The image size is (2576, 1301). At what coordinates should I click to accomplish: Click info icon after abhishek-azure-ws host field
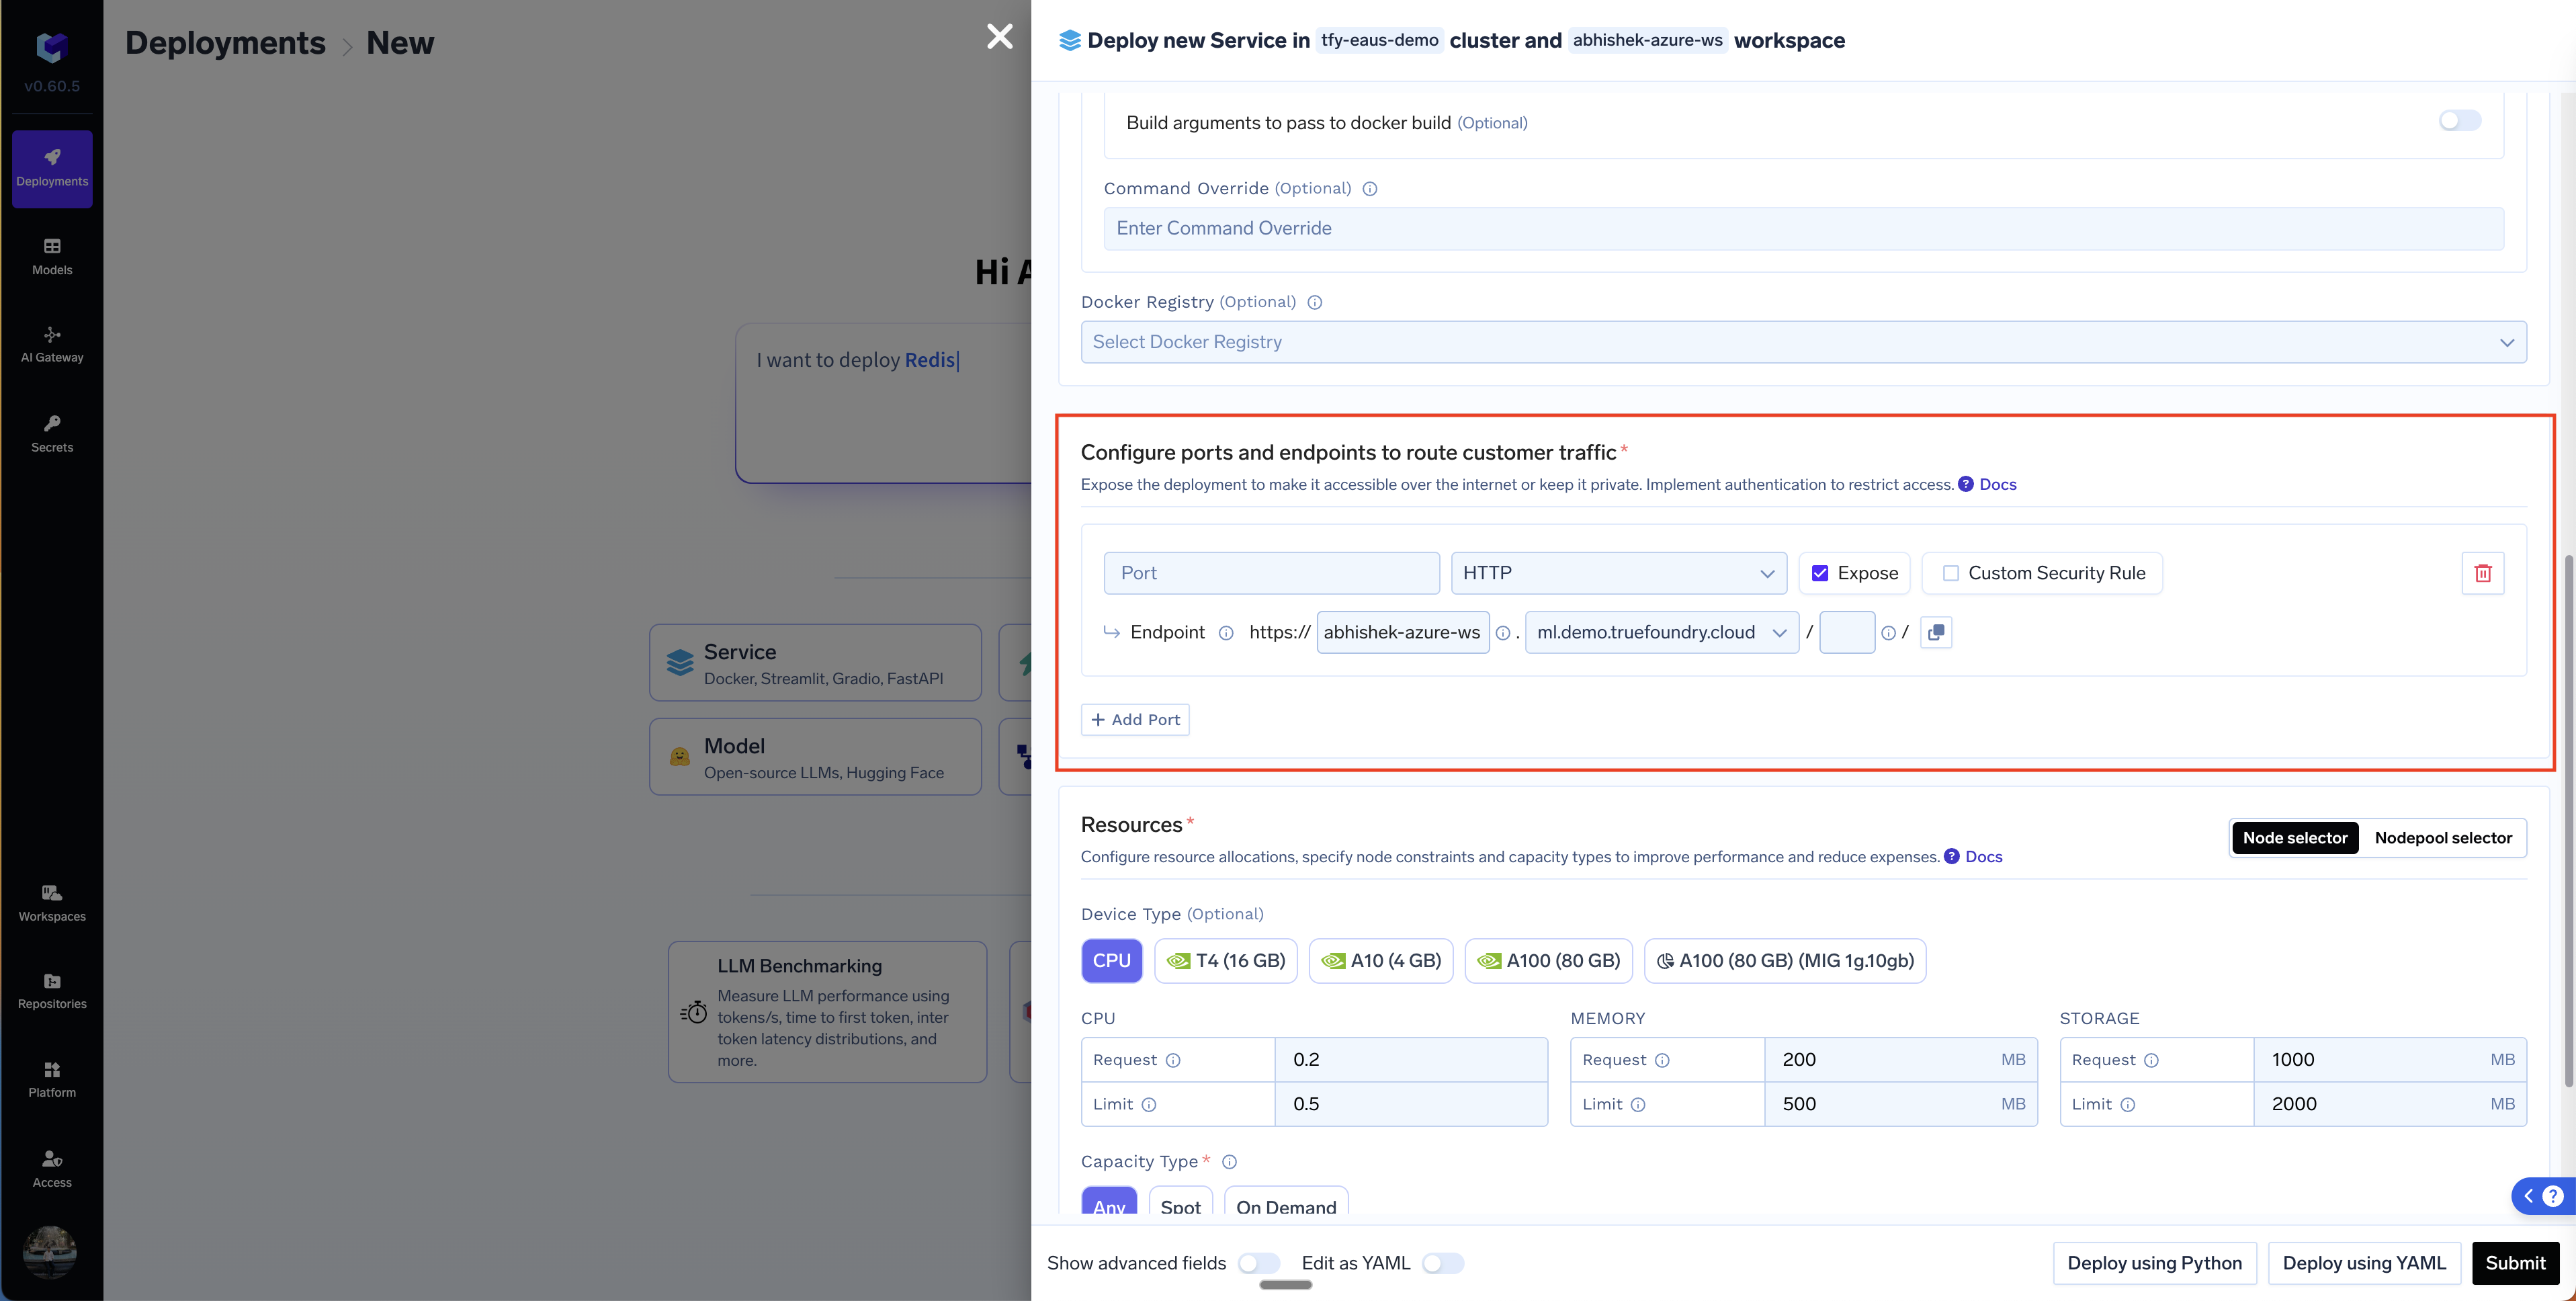tap(1503, 633)
